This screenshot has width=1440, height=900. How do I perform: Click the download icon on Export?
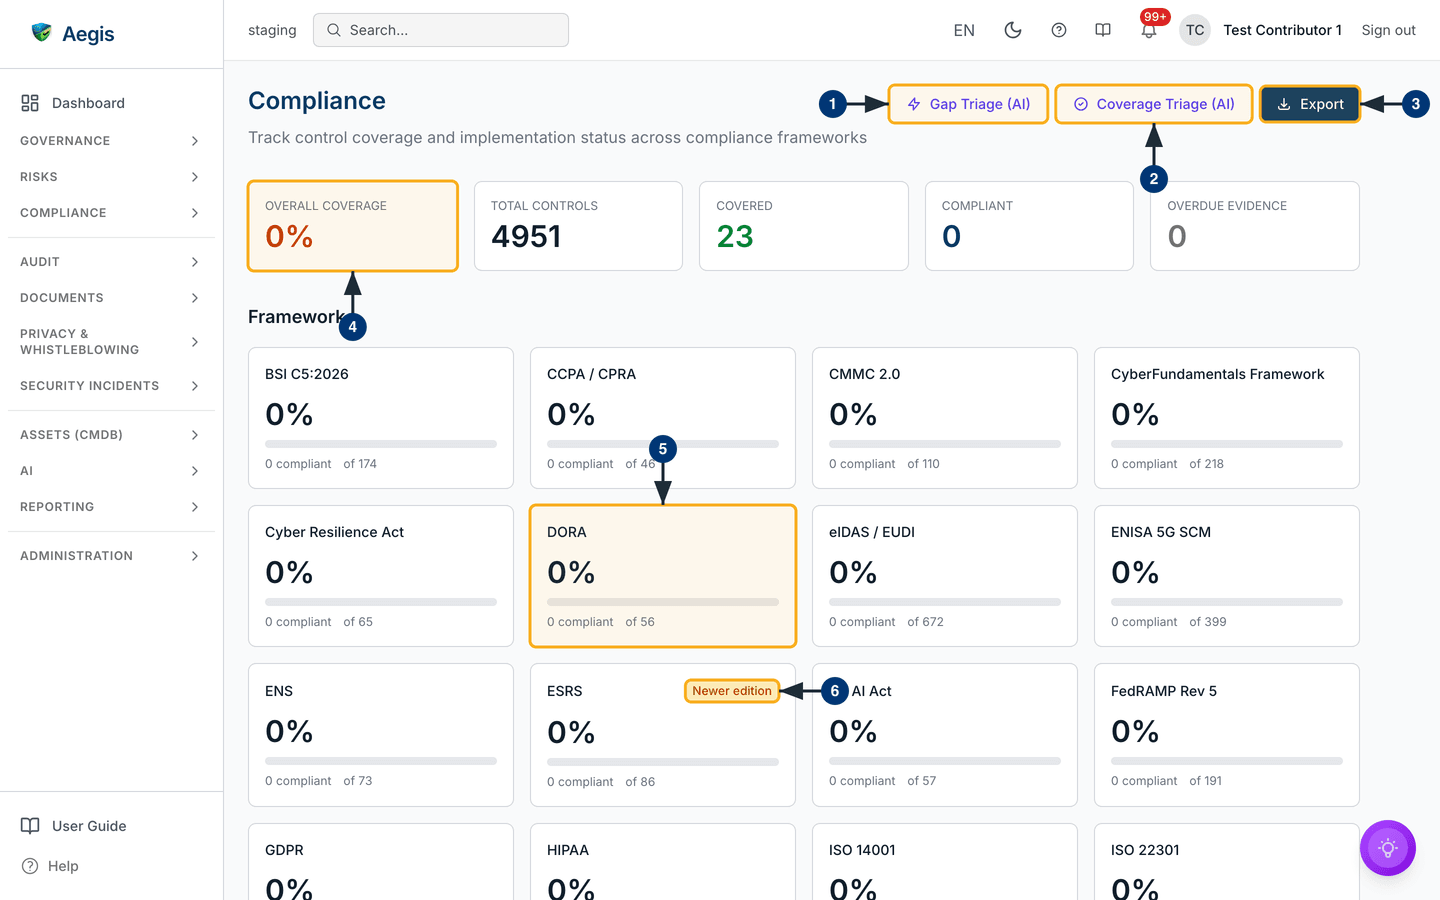pos(1284,104)
